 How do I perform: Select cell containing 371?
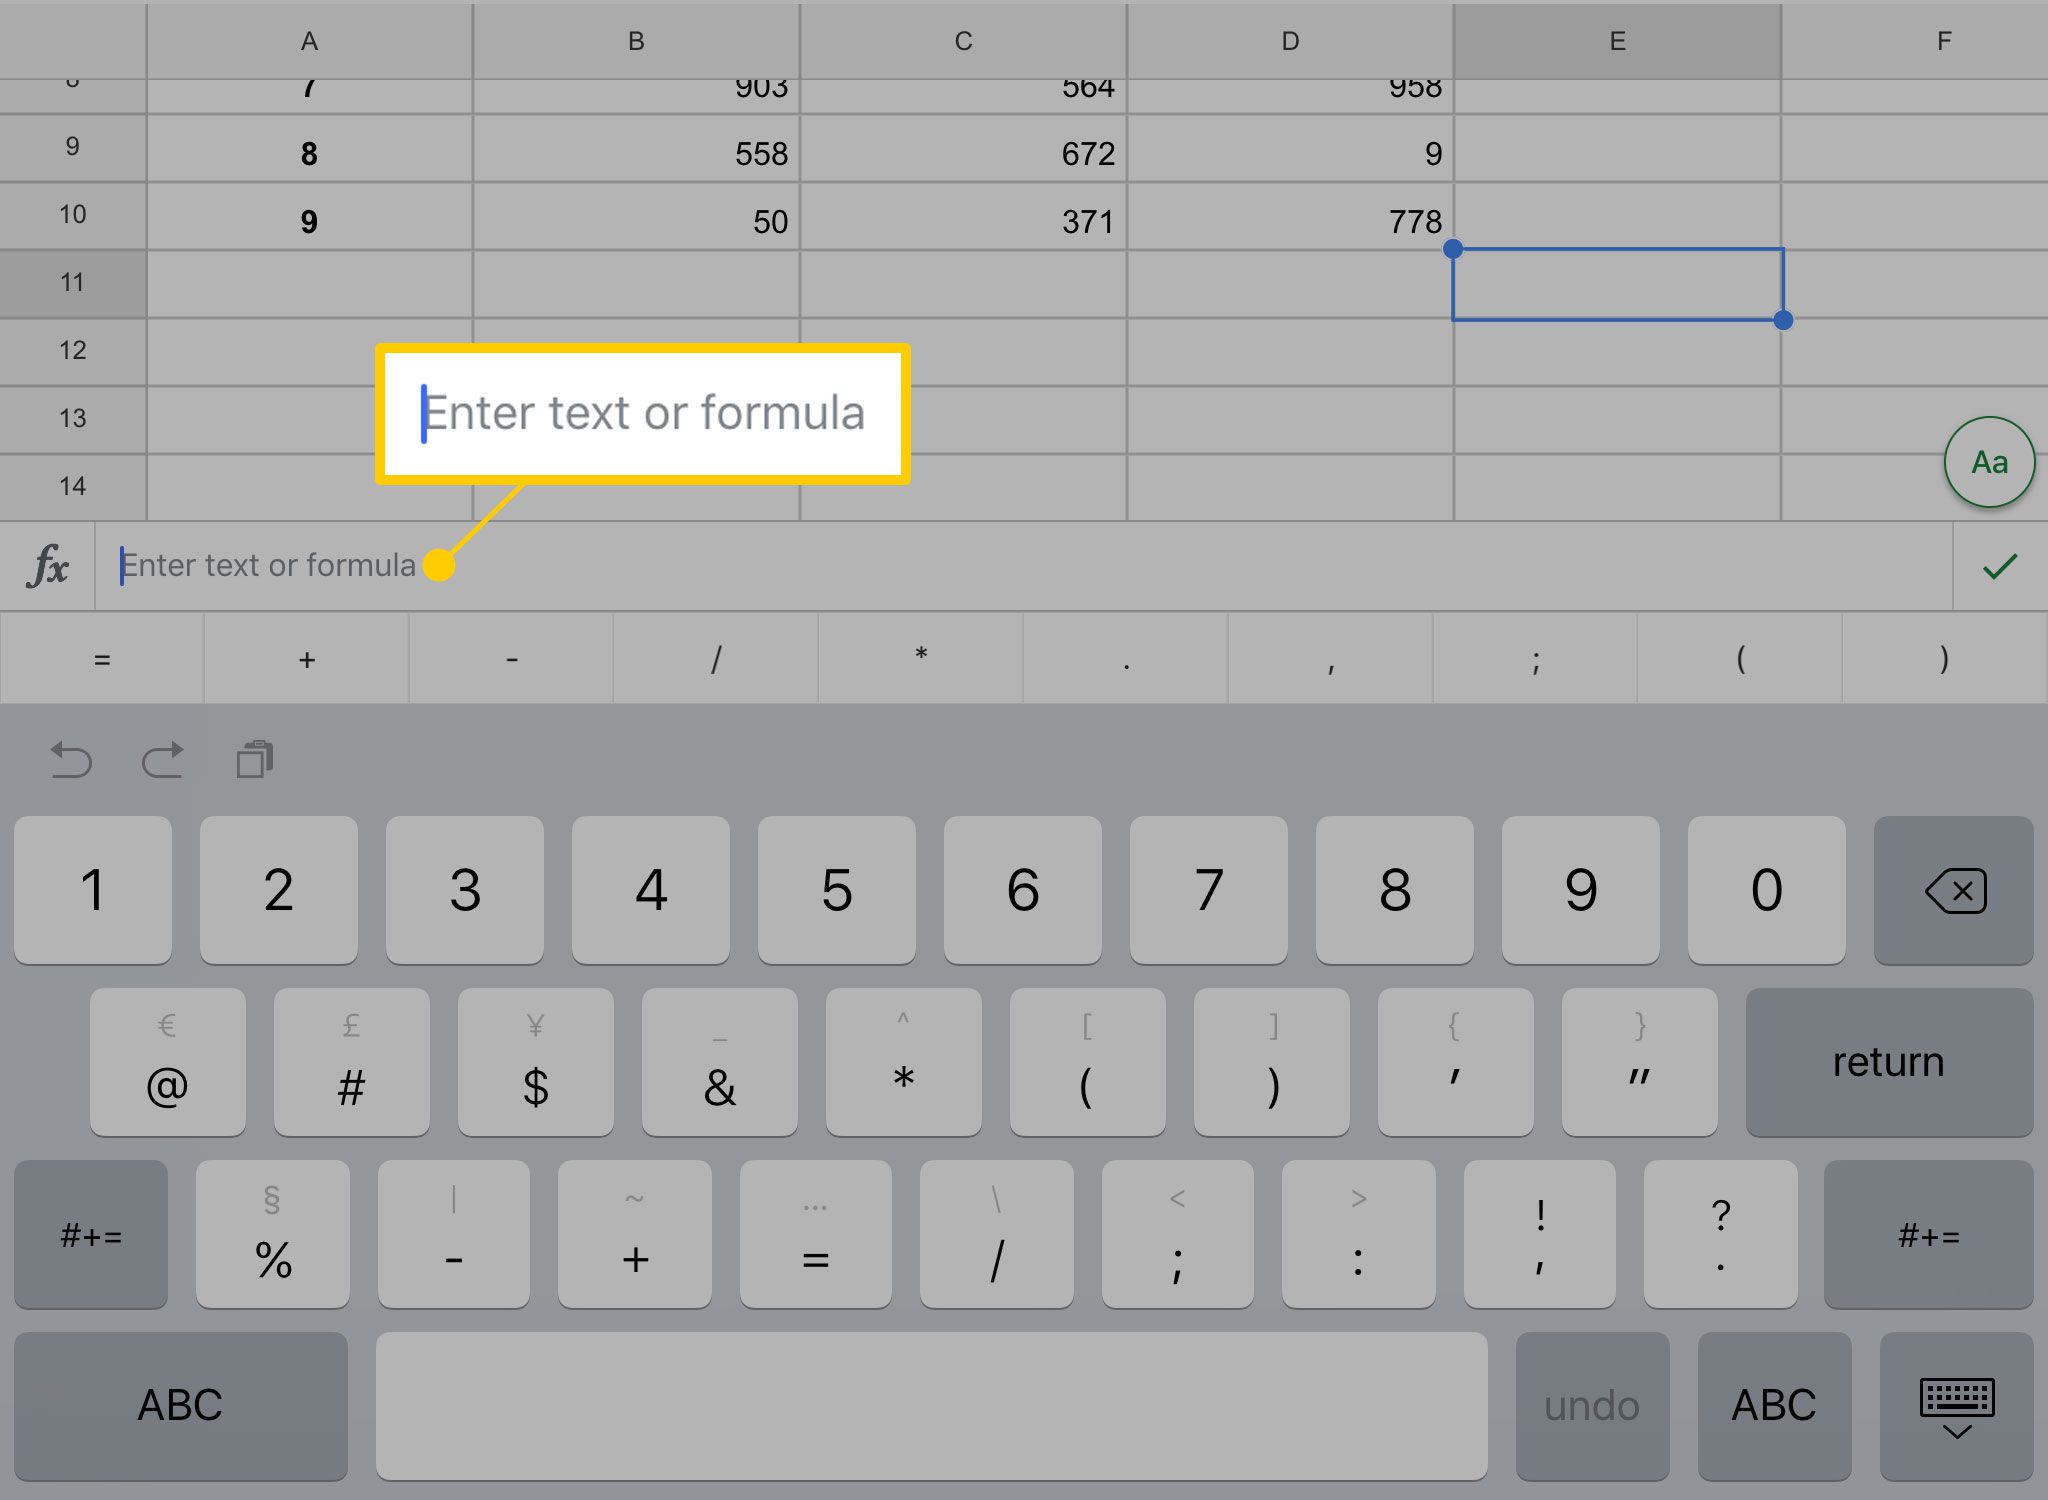[x=963, y=216]
